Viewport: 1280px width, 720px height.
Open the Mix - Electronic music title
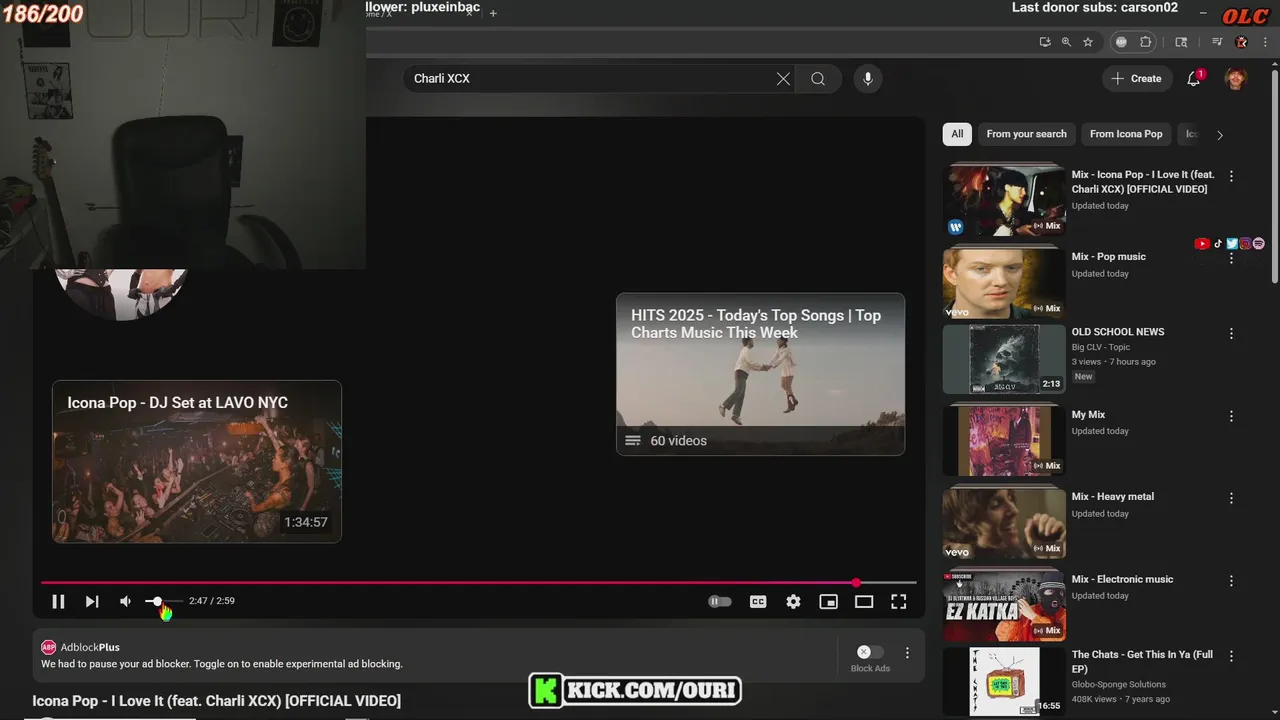coord(1122,579)
